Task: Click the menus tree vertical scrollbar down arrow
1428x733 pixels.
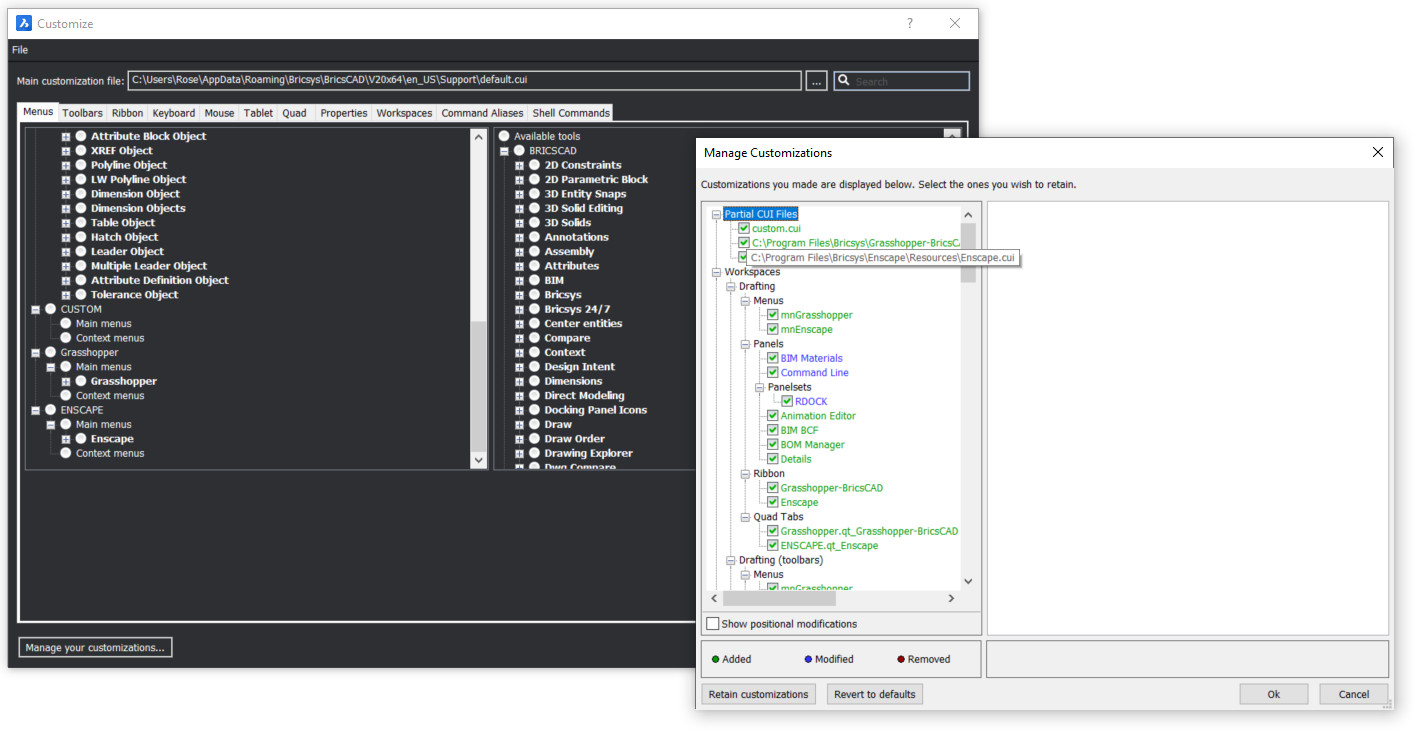Action: point(478,460)
